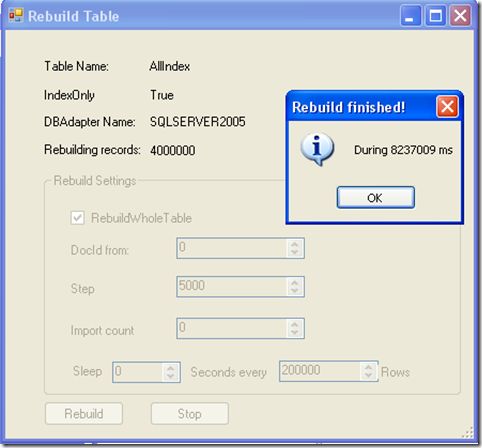The width and height of the screenshot is (482, 448).
Task: Decrease the Import count value
Action: [x=294, y=333]
